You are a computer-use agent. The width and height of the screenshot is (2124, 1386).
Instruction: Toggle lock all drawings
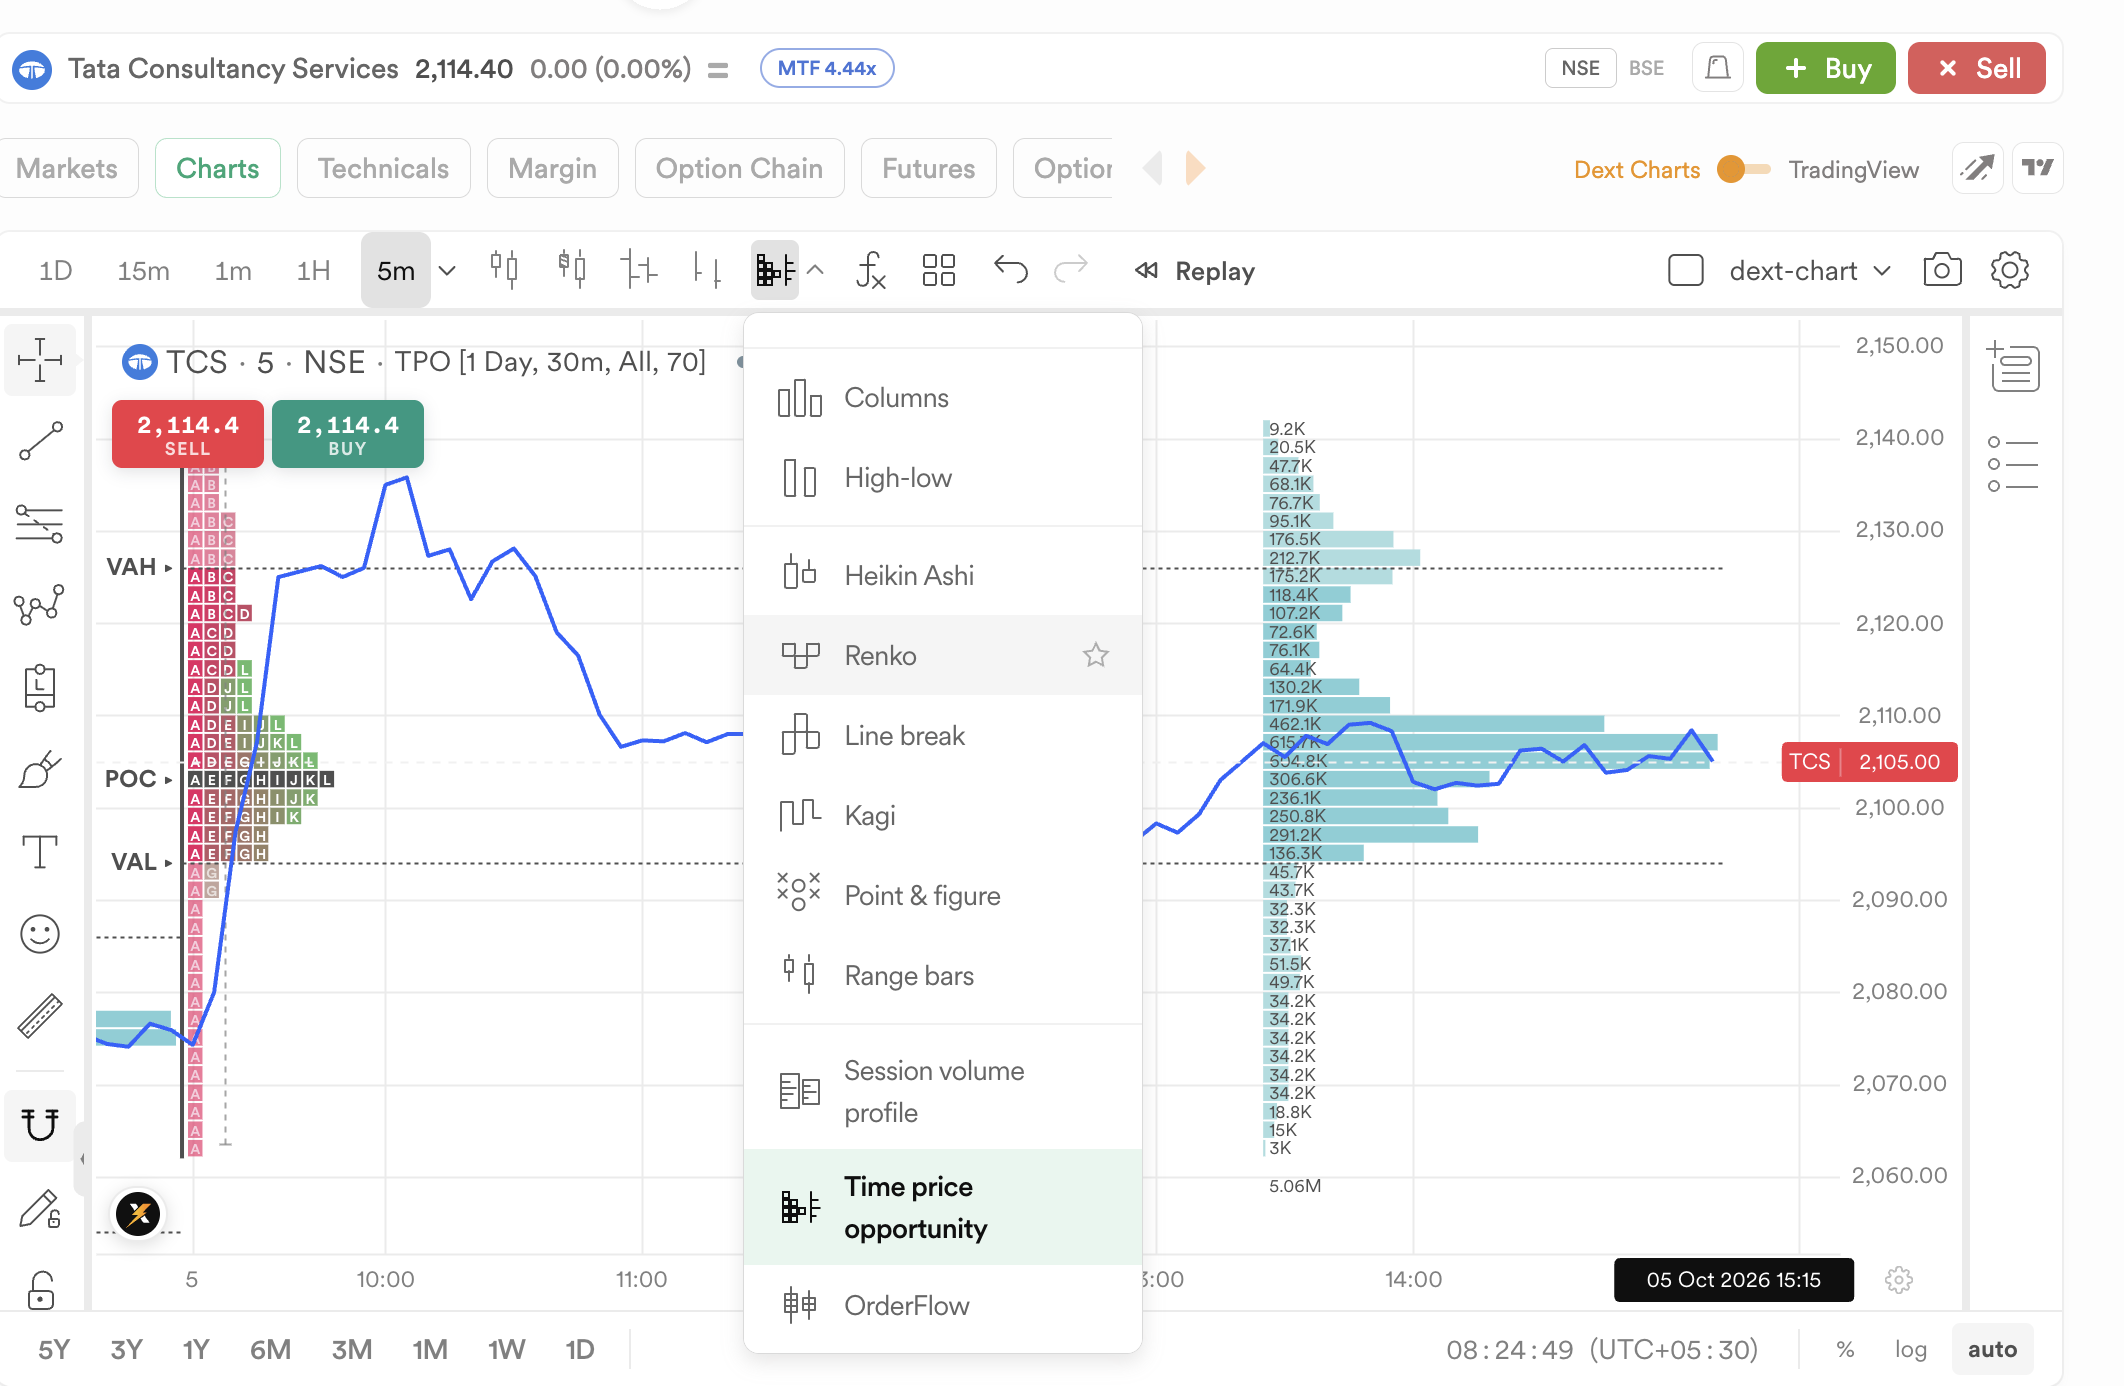coord(40,1290)
